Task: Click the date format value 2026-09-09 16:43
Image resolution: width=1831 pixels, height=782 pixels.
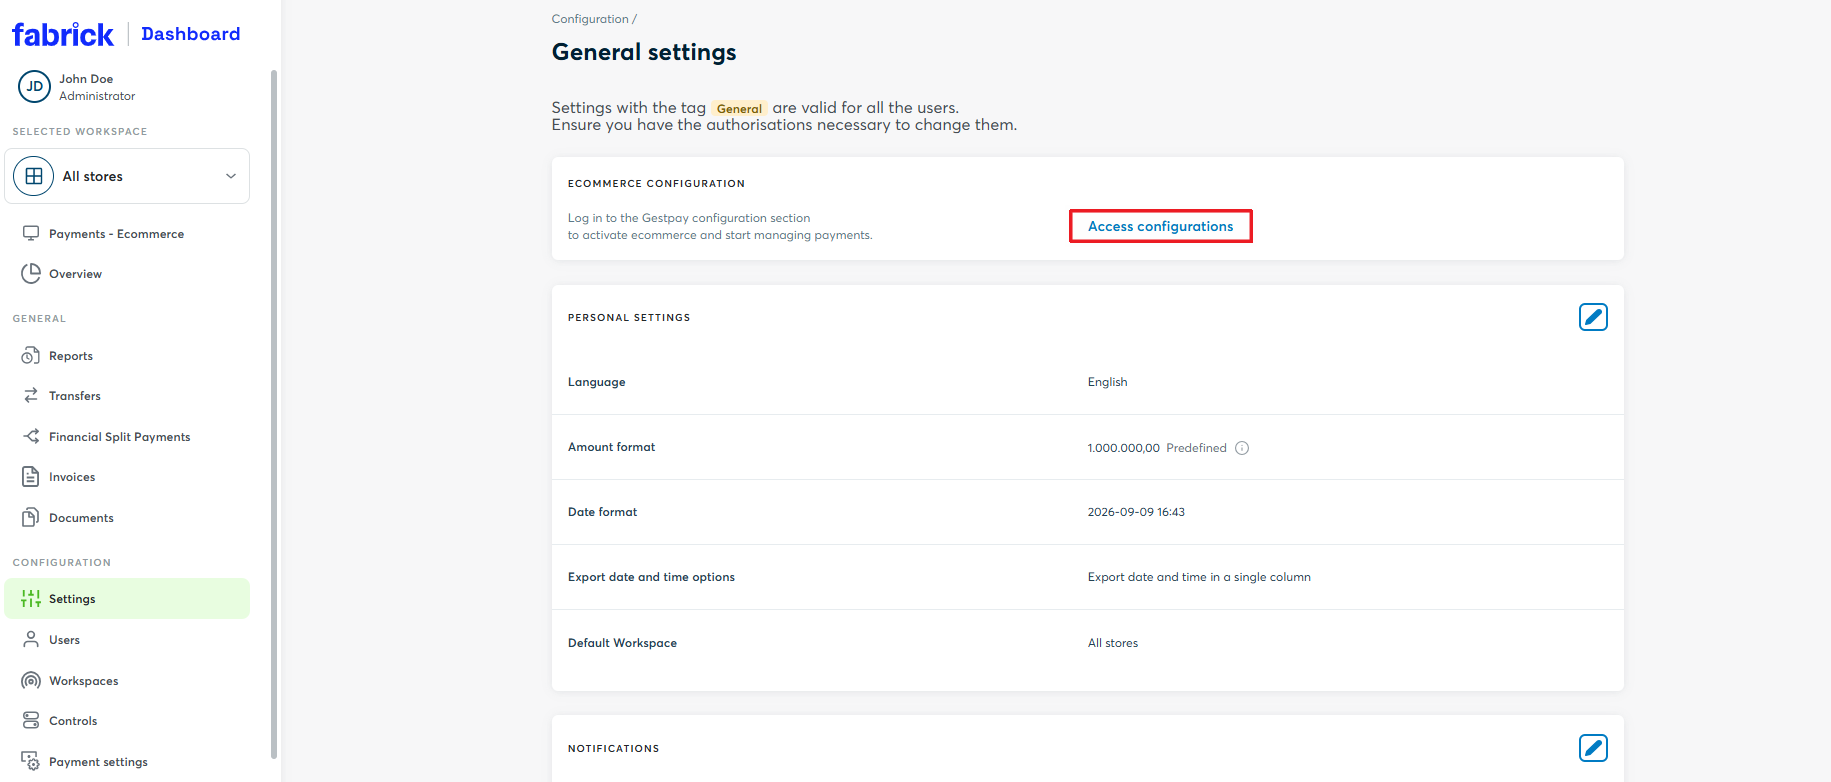Action: (x=1136, y=512)
